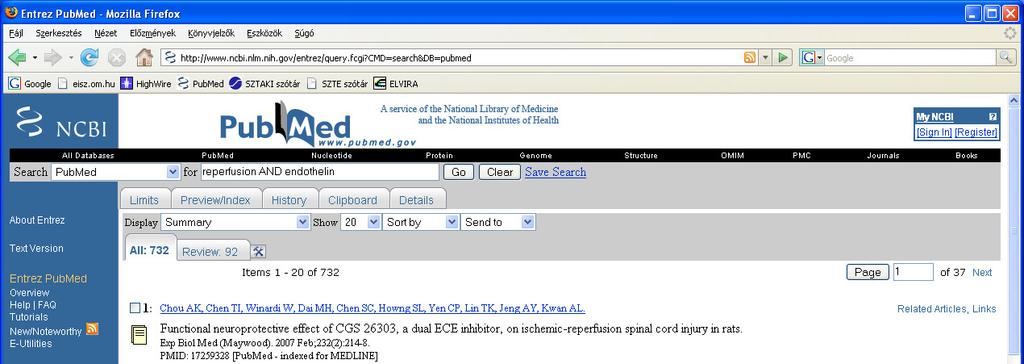This screenshot has width=1024, height=364.
Task: Open the Szerkesztés menu
Action: tap(59, 33)
